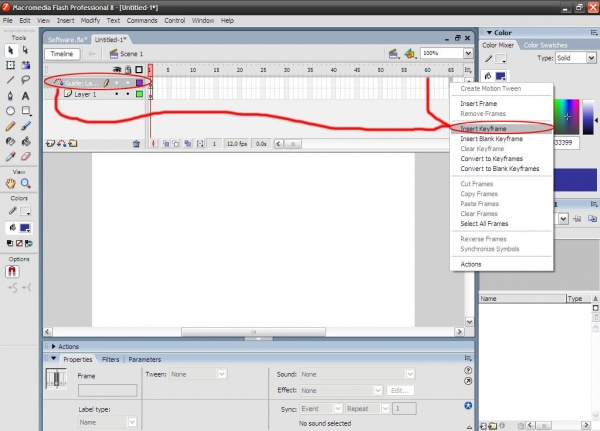Click the Insert Layer icon
Viewport: 600px width, 431px height.
click(50, 144)
